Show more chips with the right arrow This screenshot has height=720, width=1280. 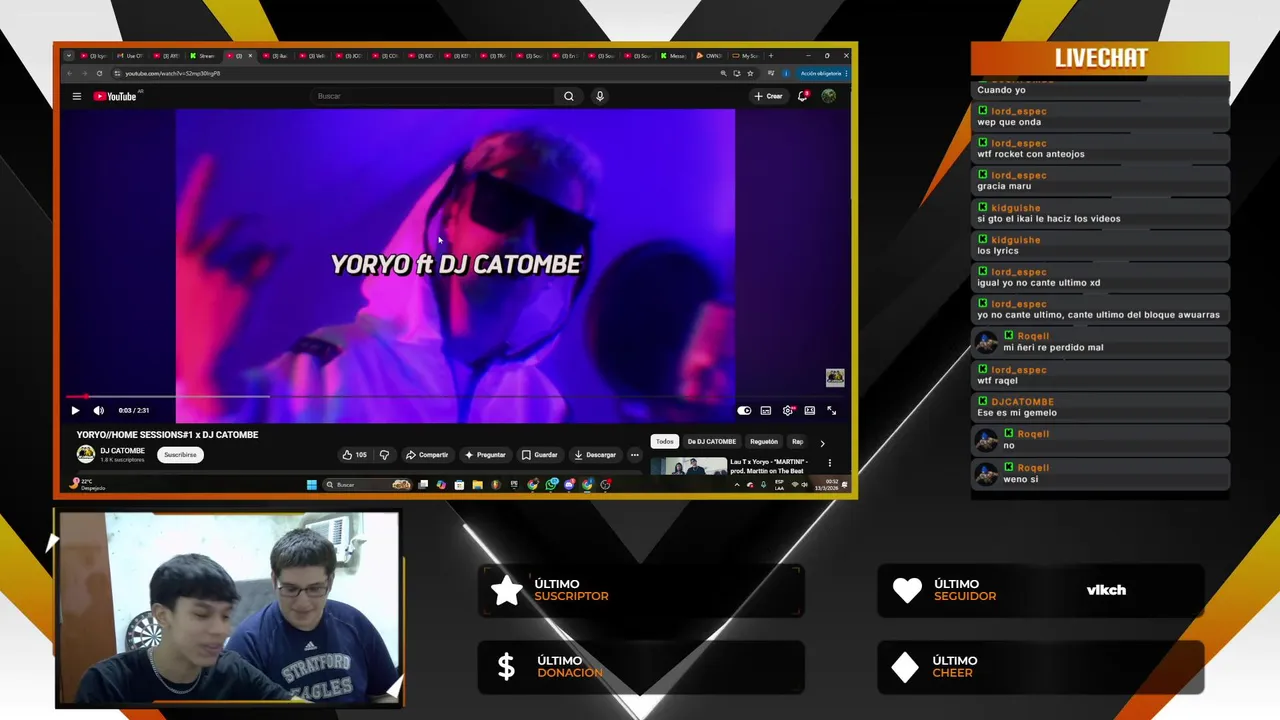822,443
